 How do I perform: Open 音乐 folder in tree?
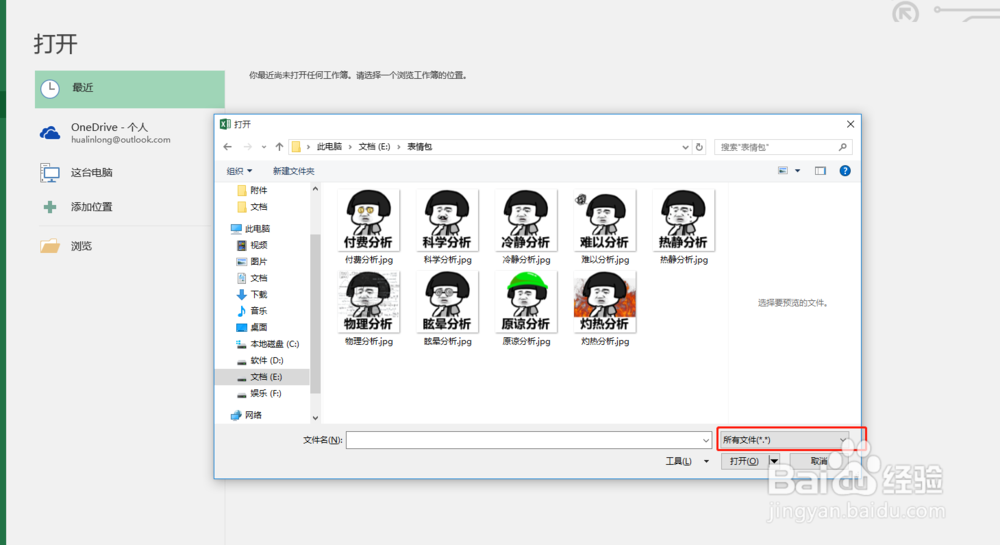tap(253, 311)
